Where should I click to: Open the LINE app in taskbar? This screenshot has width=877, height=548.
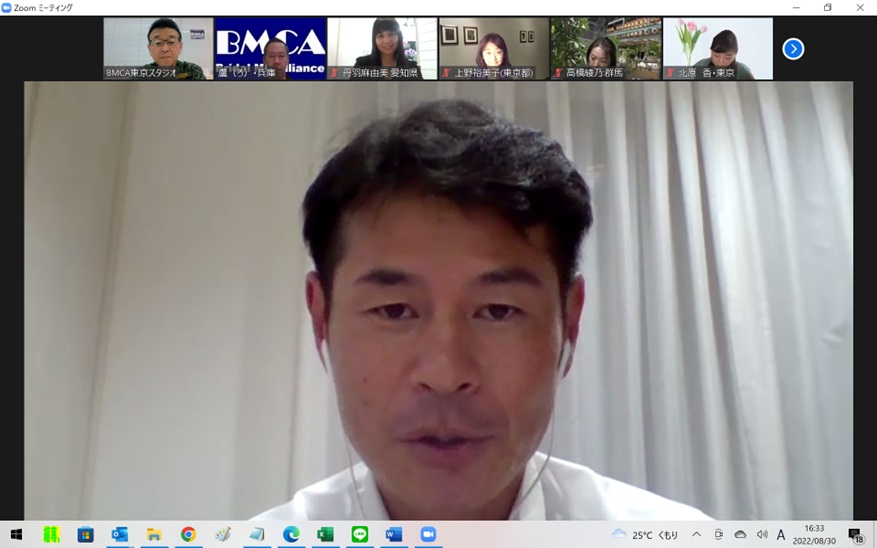tap(360, 535)
